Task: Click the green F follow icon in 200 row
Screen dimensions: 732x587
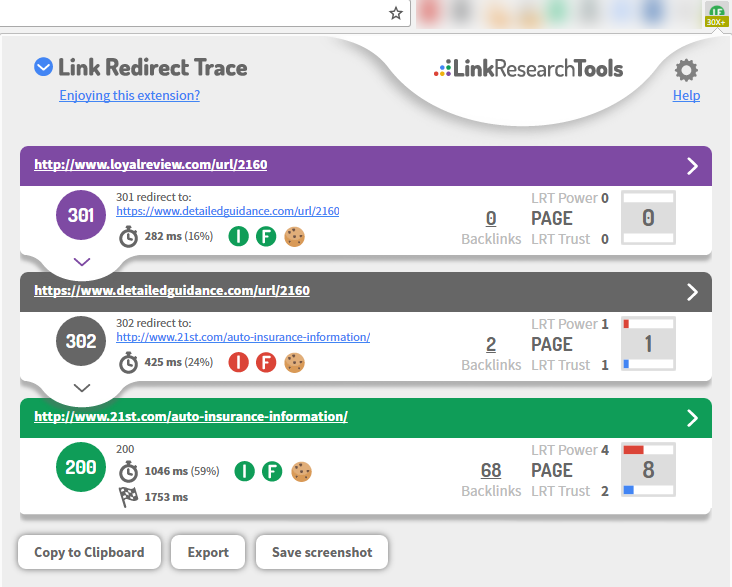Action: pos(272,471)
